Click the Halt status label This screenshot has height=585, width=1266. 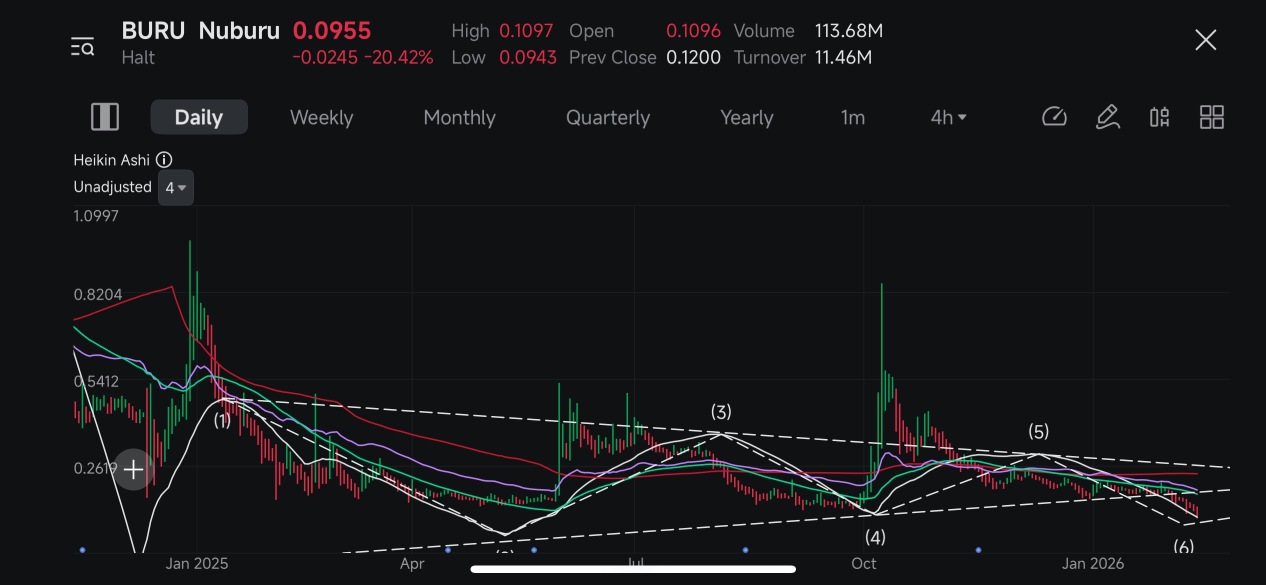pyautogui.click(x=138, y=58)
